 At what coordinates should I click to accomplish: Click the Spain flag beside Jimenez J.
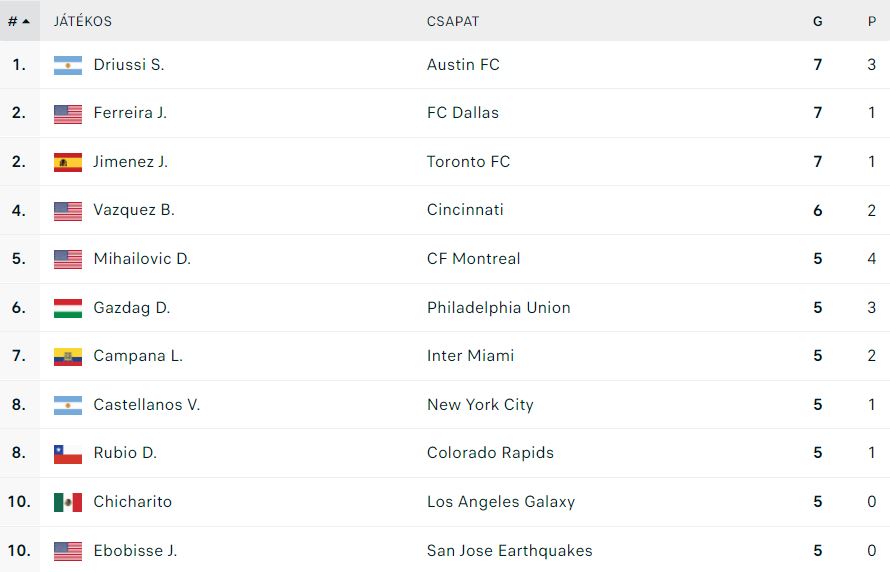[68, 162]
